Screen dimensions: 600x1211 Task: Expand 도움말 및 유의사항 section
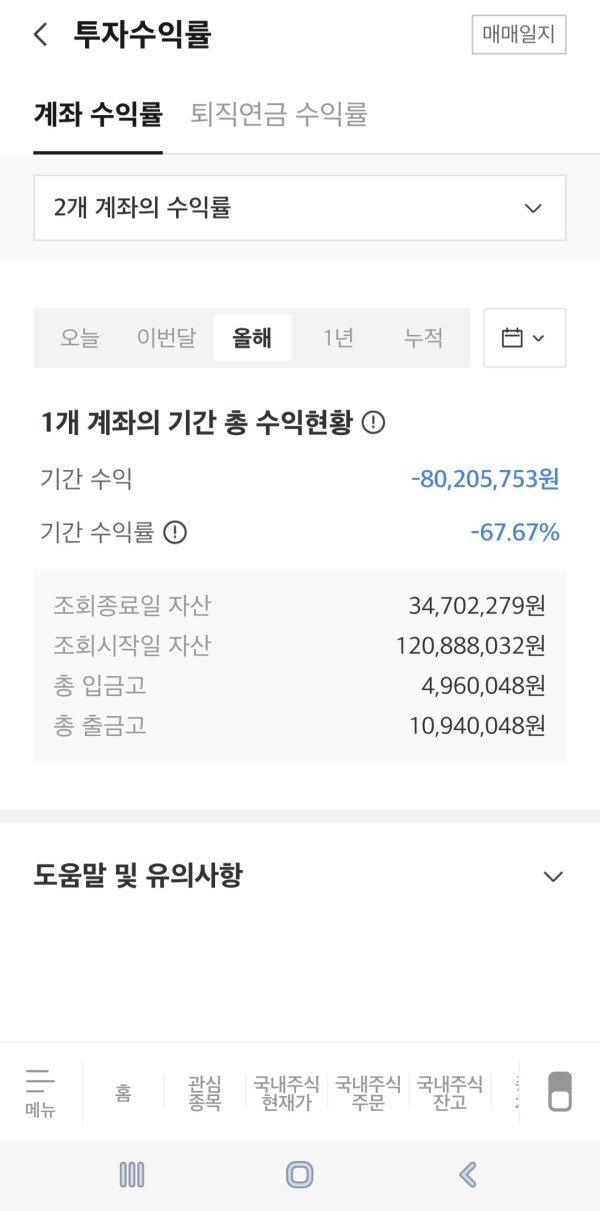(300, 877)
